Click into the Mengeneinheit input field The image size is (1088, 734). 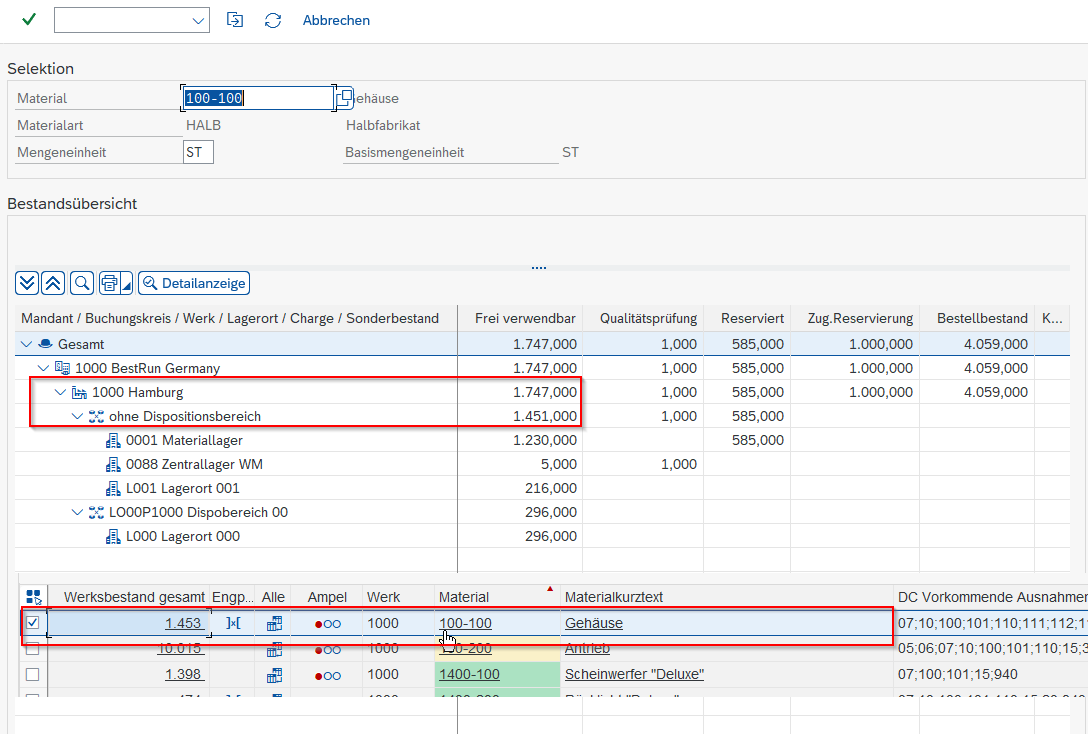[x=198, y=153]
